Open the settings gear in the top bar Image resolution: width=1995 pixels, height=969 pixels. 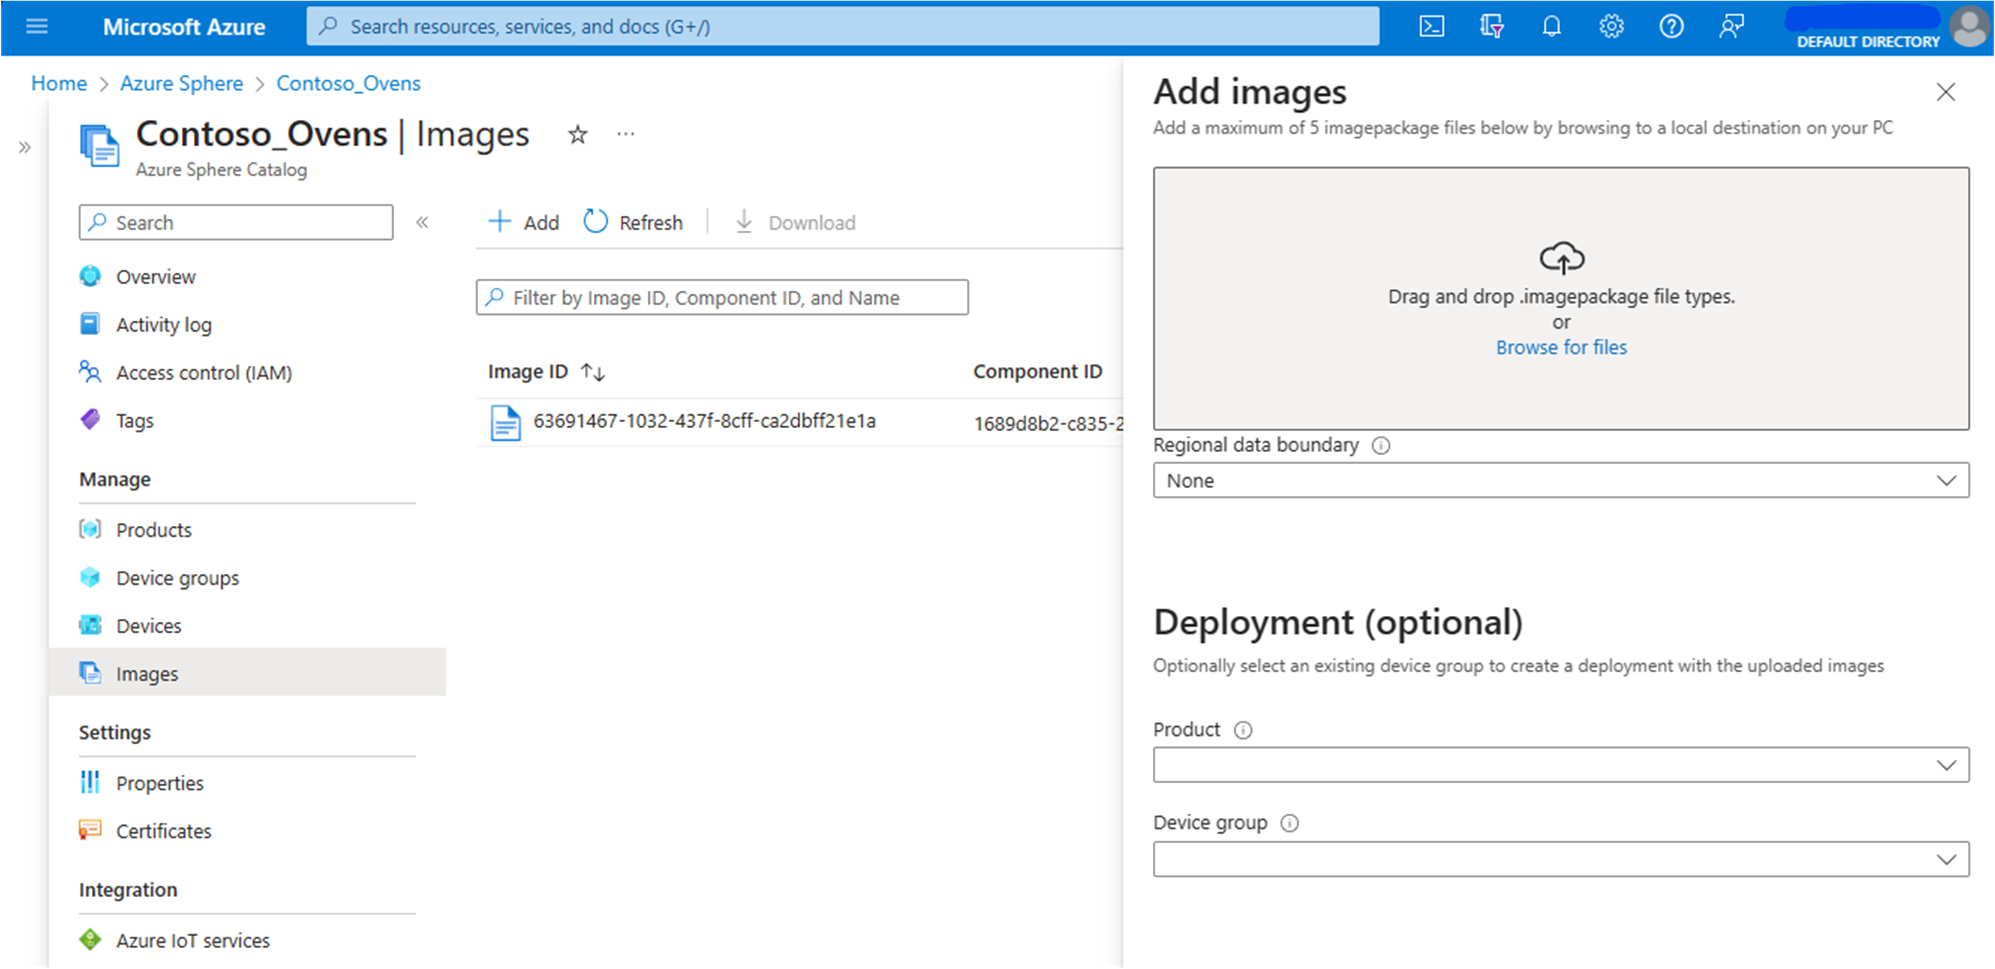[1611, 26]
